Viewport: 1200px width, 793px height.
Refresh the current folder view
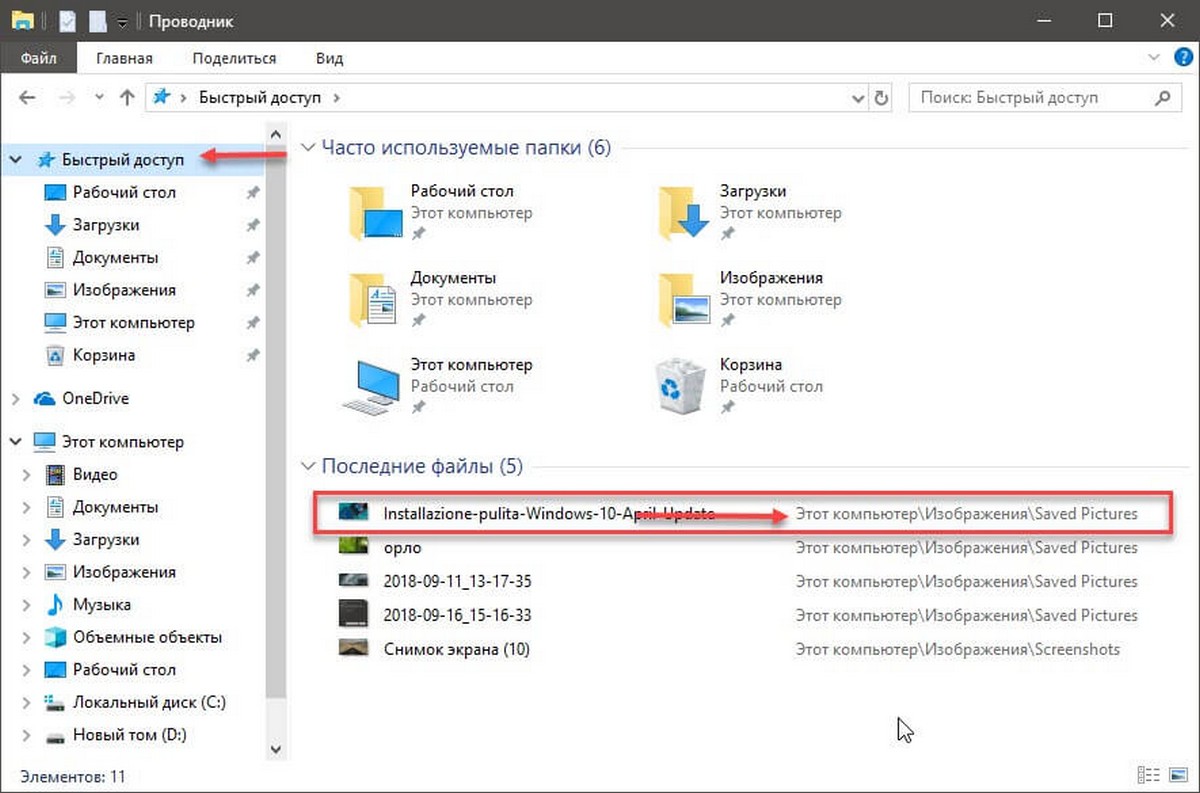(881, 98)
